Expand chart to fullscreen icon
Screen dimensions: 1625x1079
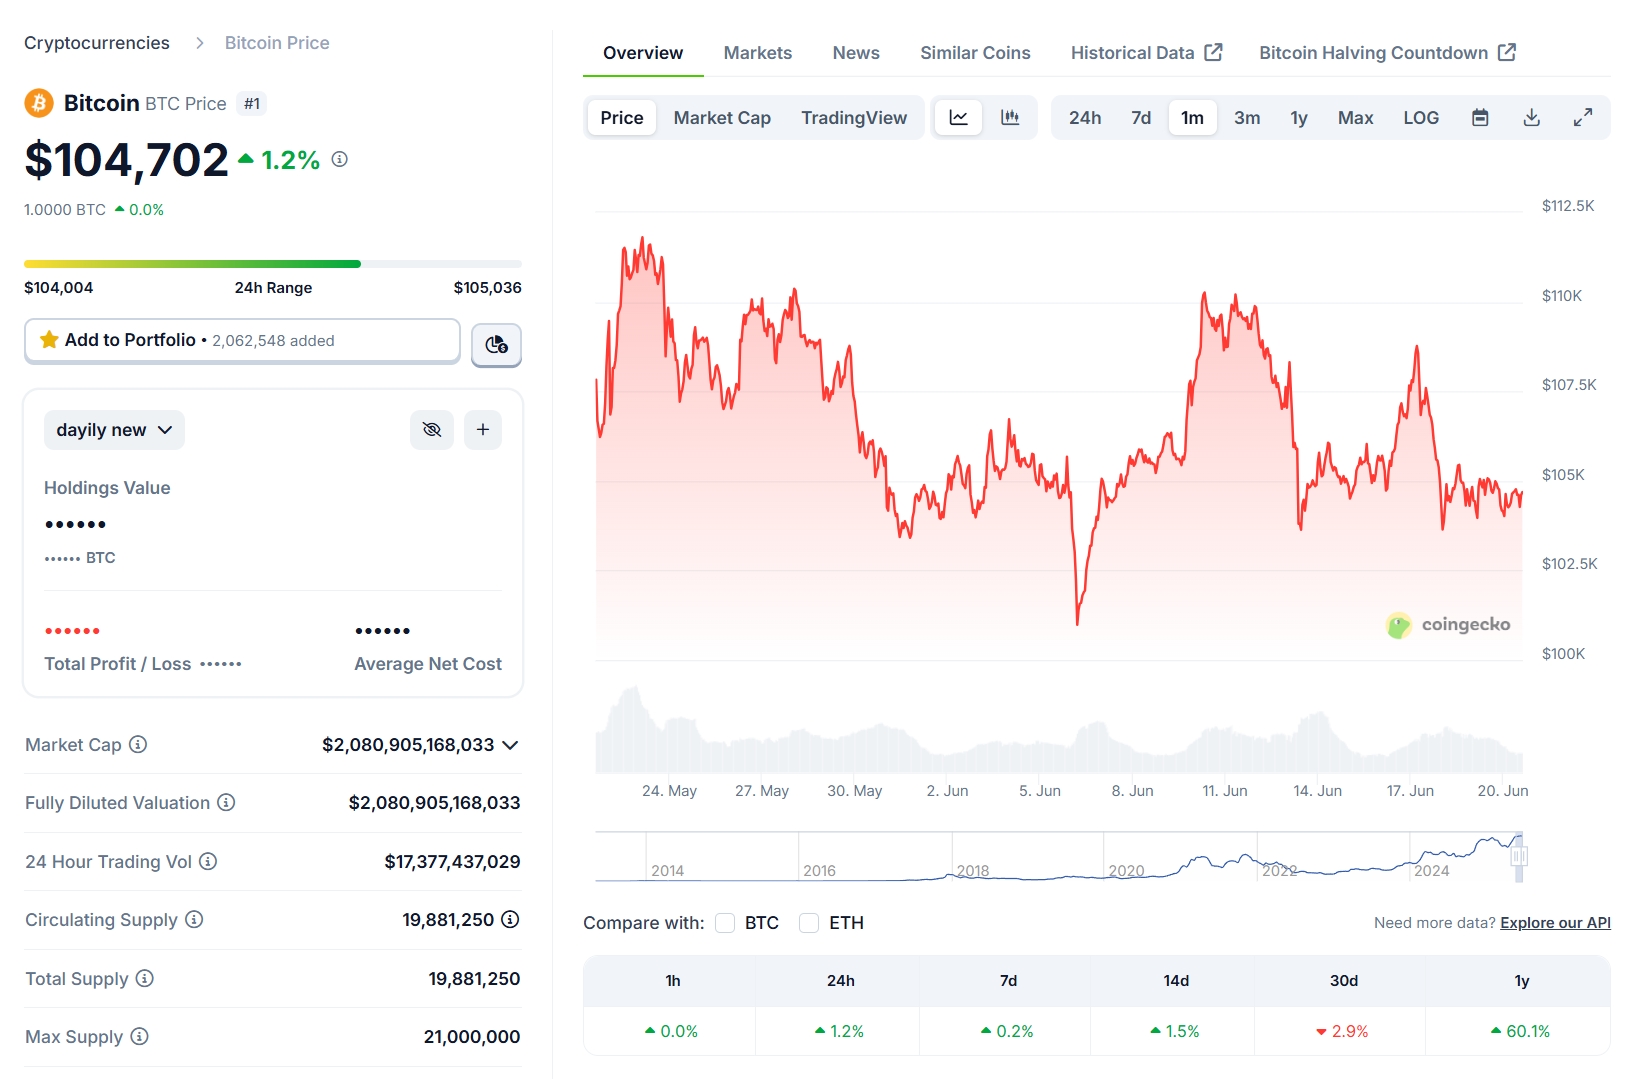pyautogui.click(x=1583, y=118)
